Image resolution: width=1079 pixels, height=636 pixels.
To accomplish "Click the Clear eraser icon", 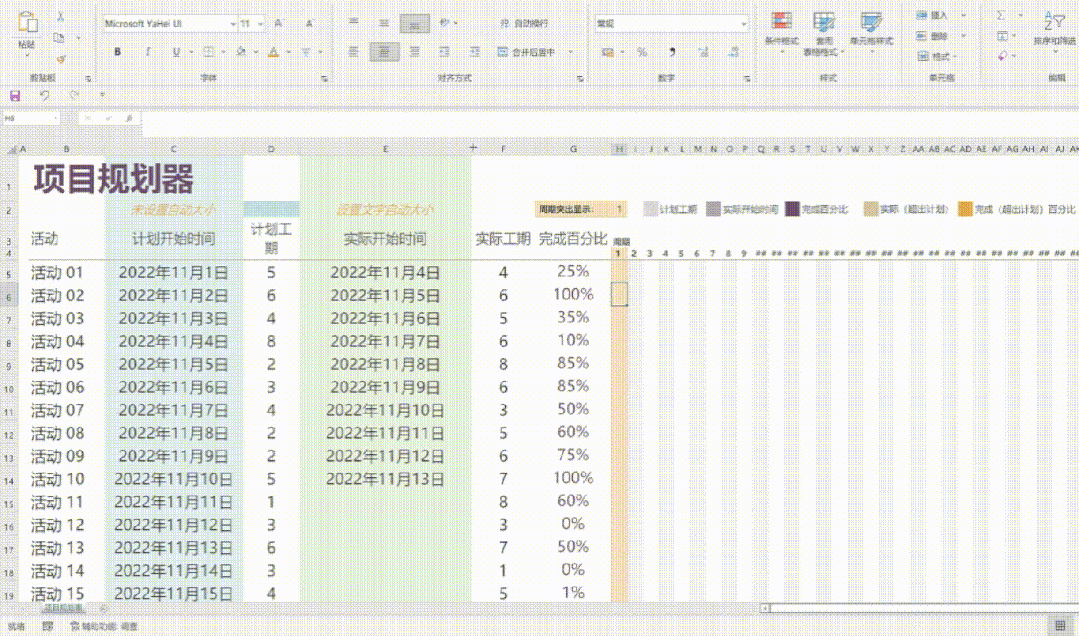I will (x=1003, y=56).
